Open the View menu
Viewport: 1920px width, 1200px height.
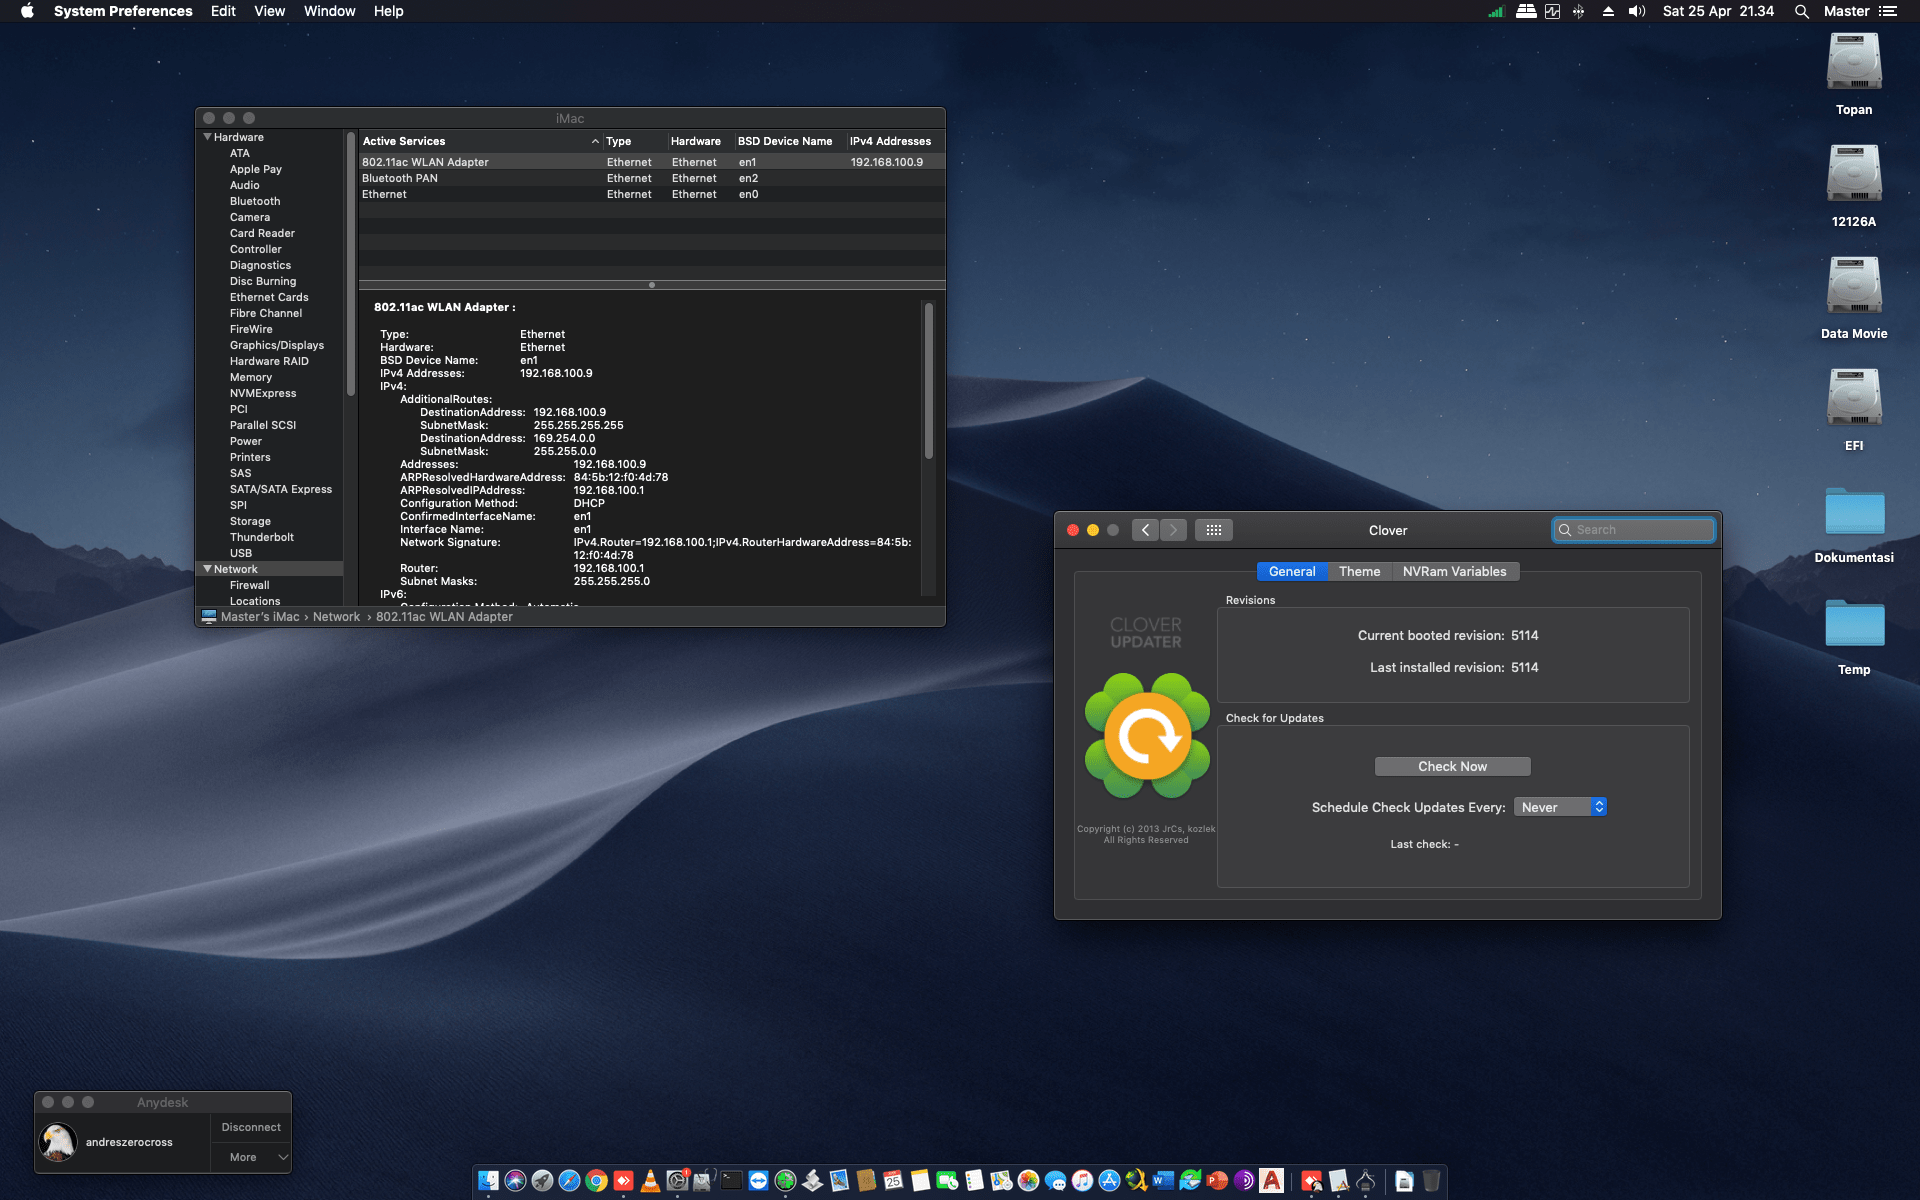(x=269, y=11)
